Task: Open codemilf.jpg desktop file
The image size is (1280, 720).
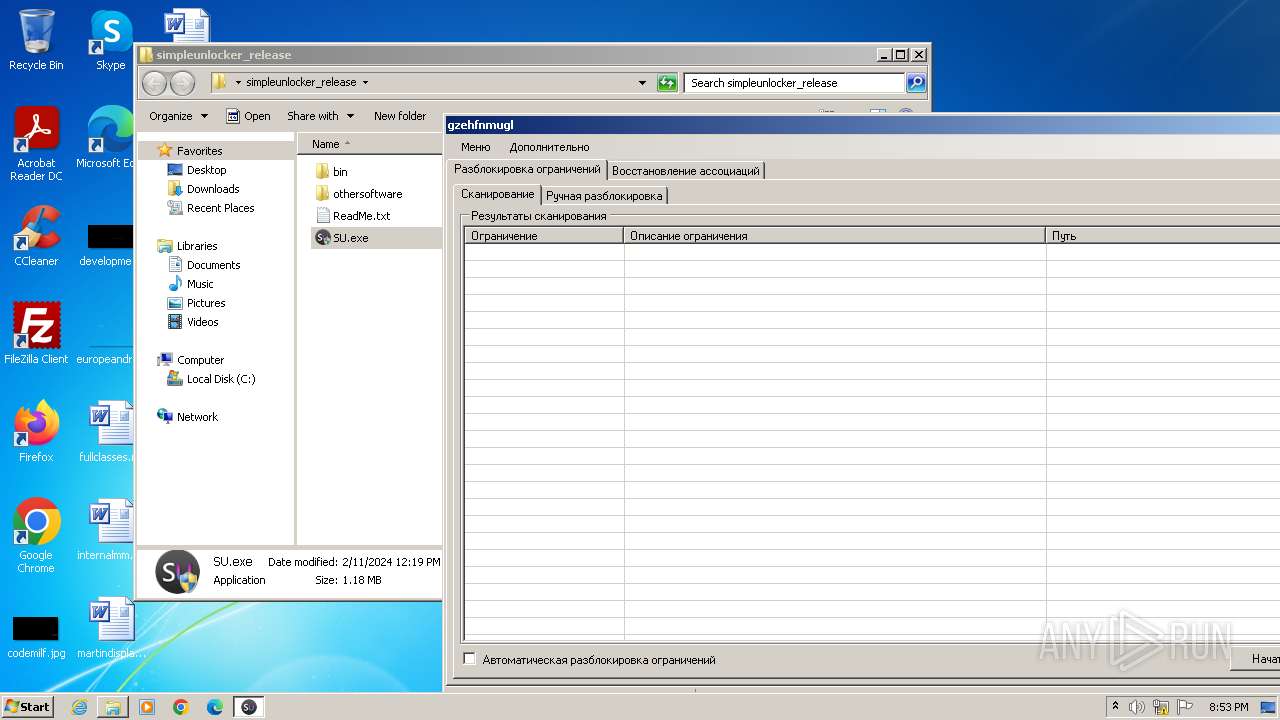Action: click(x=36, y=638)
